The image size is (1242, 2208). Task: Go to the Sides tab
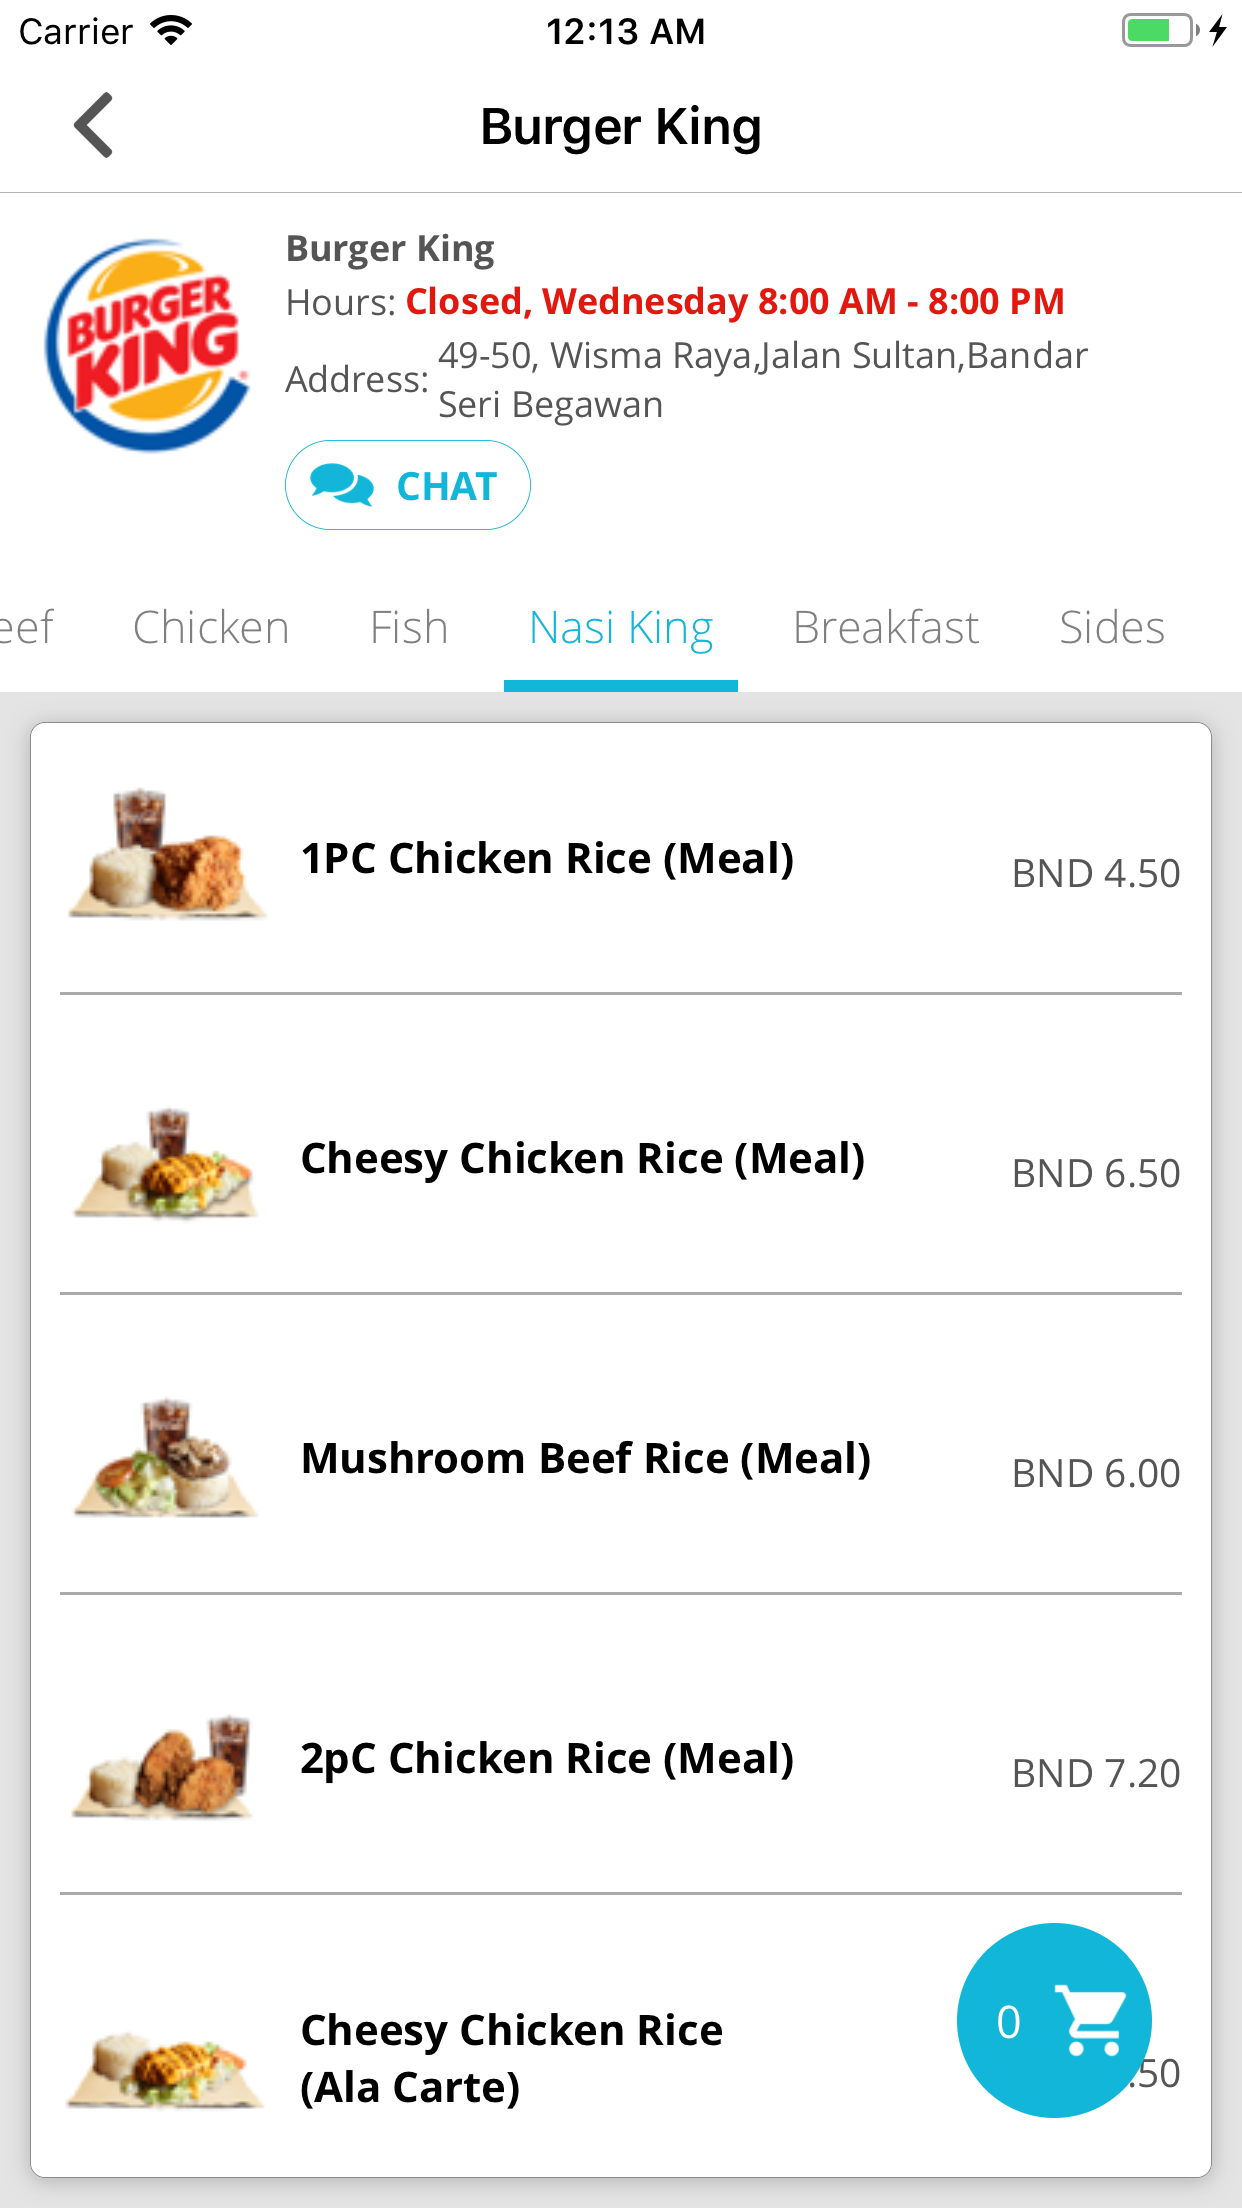(1112, 628)
